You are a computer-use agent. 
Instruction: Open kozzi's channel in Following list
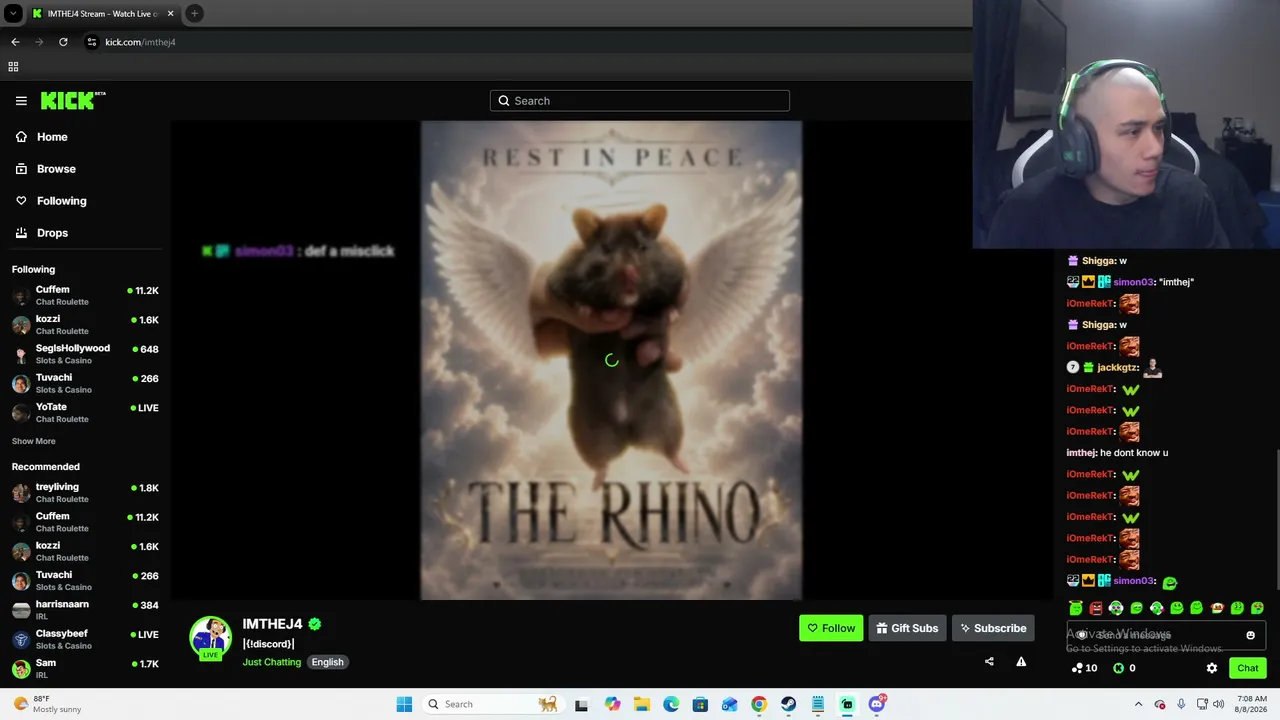coord(85,324)
